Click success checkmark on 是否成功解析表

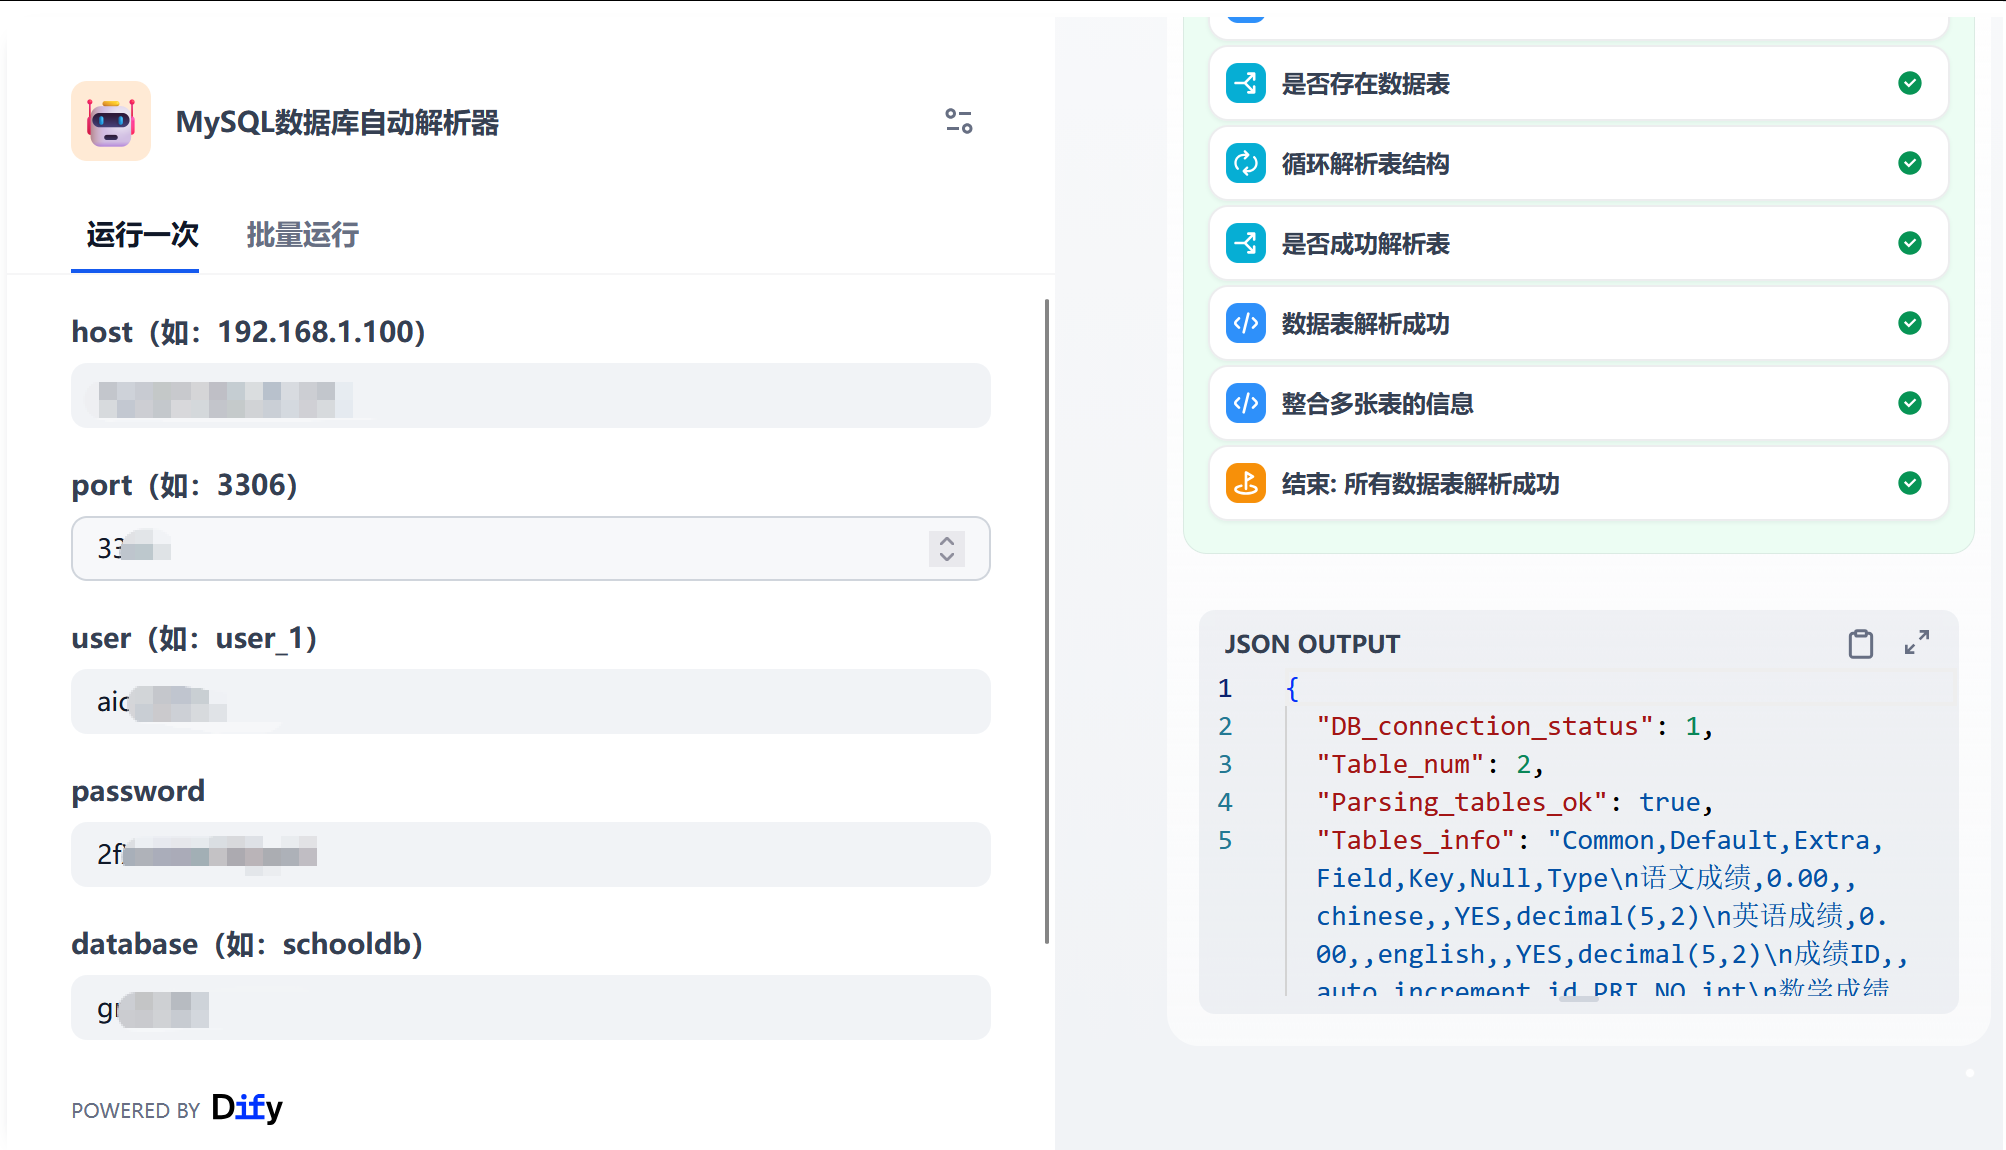point(1909,244)
